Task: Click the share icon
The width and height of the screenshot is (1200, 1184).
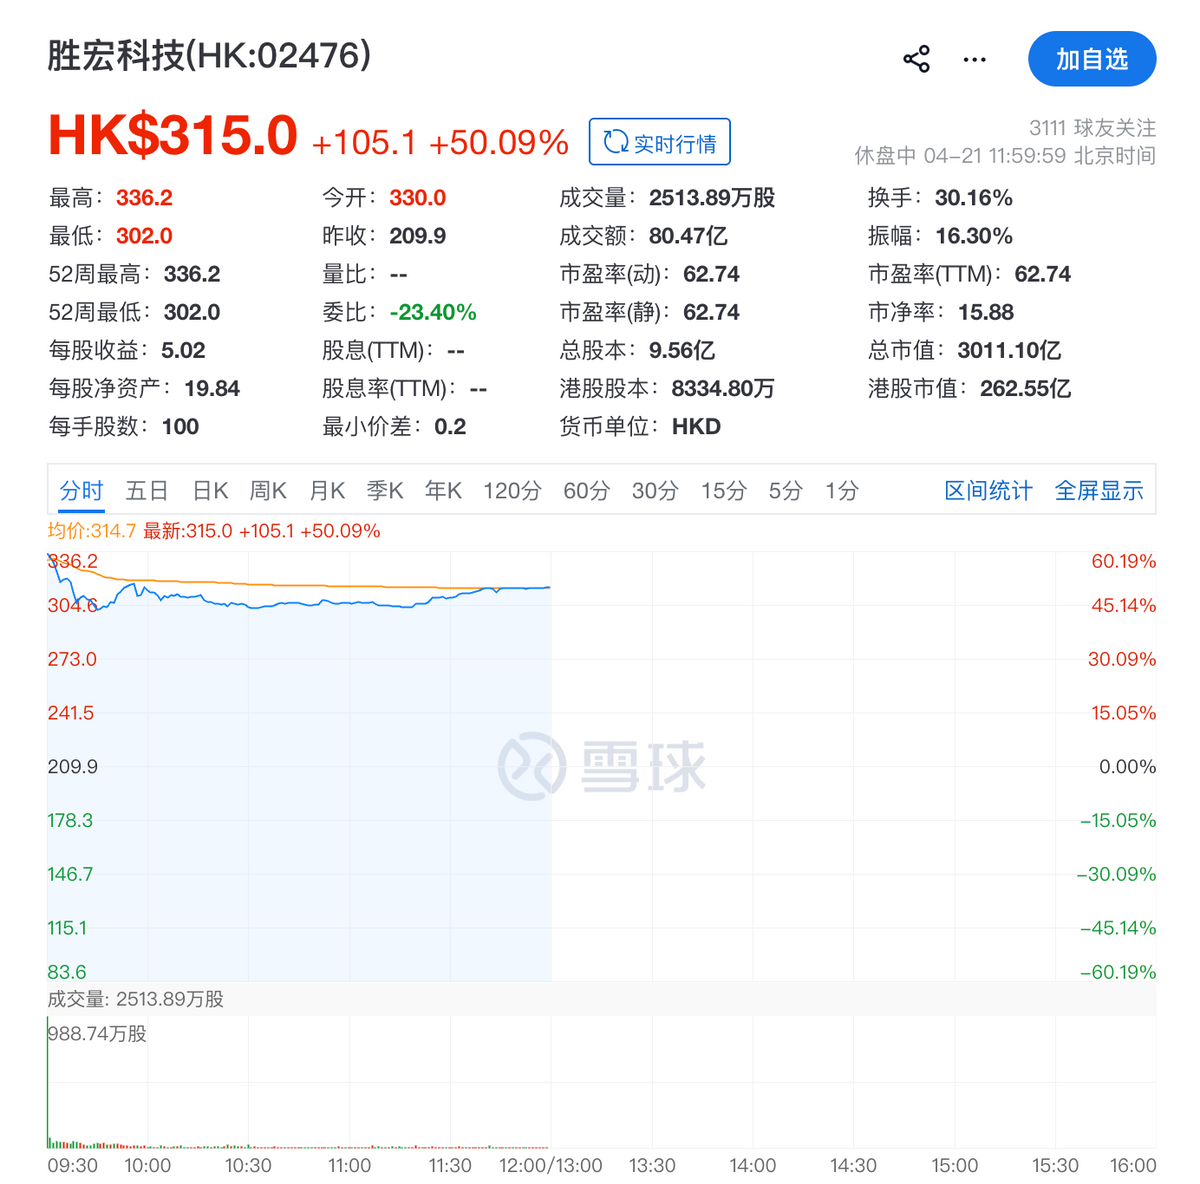Action: click(x=916, y=60)
